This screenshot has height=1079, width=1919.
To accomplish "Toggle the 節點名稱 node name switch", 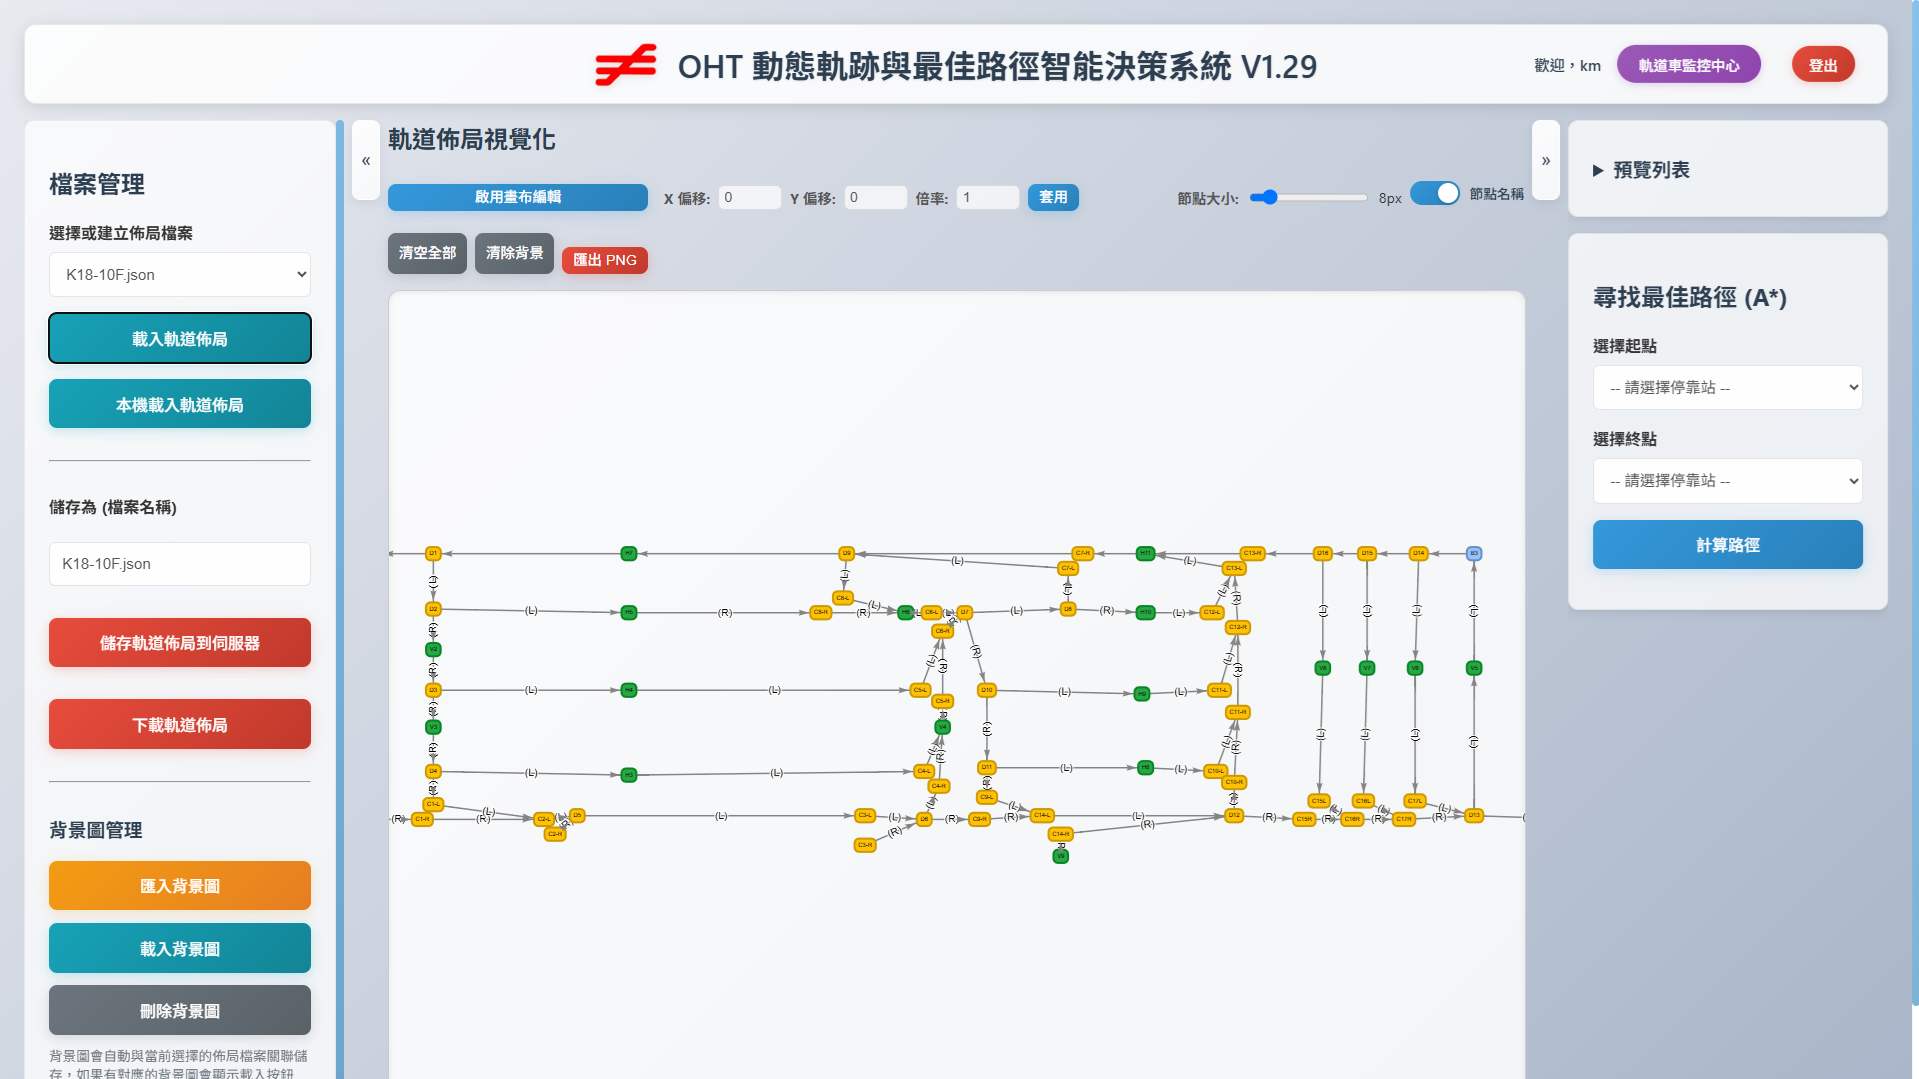I will click(1435, 194).
